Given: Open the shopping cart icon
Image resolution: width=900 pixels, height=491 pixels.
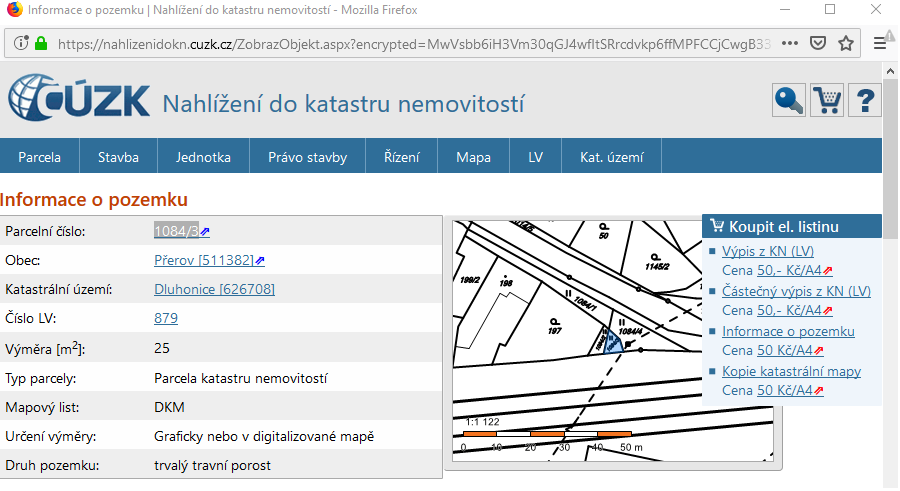Looking at the screenshot, I should click(x=827, y=101).
